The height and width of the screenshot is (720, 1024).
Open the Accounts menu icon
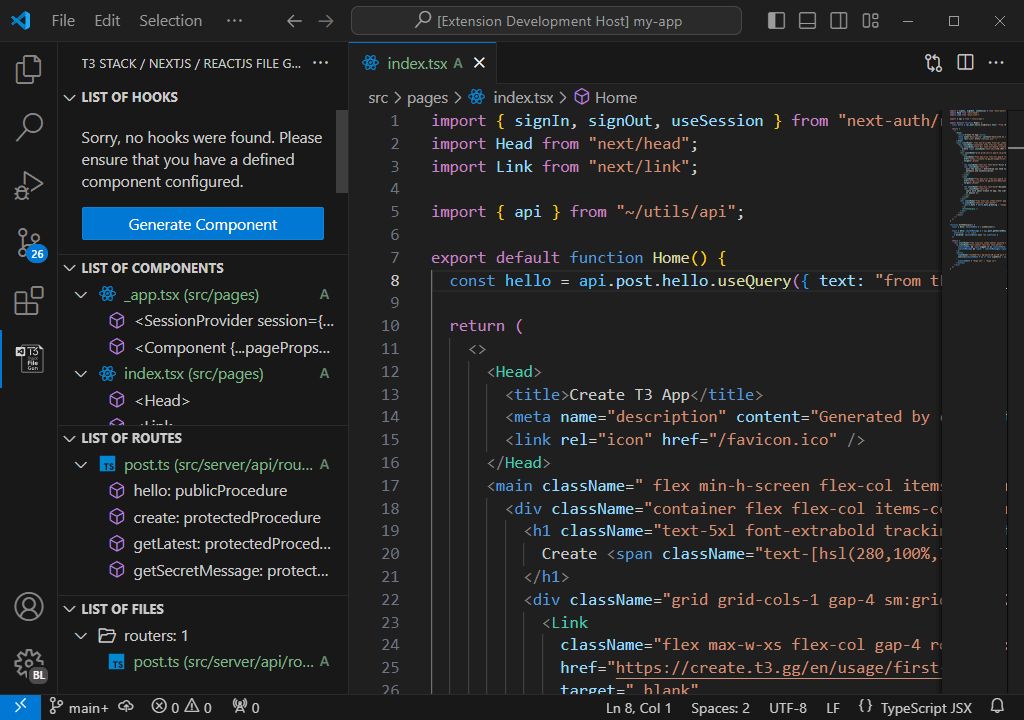click(29, 607)
